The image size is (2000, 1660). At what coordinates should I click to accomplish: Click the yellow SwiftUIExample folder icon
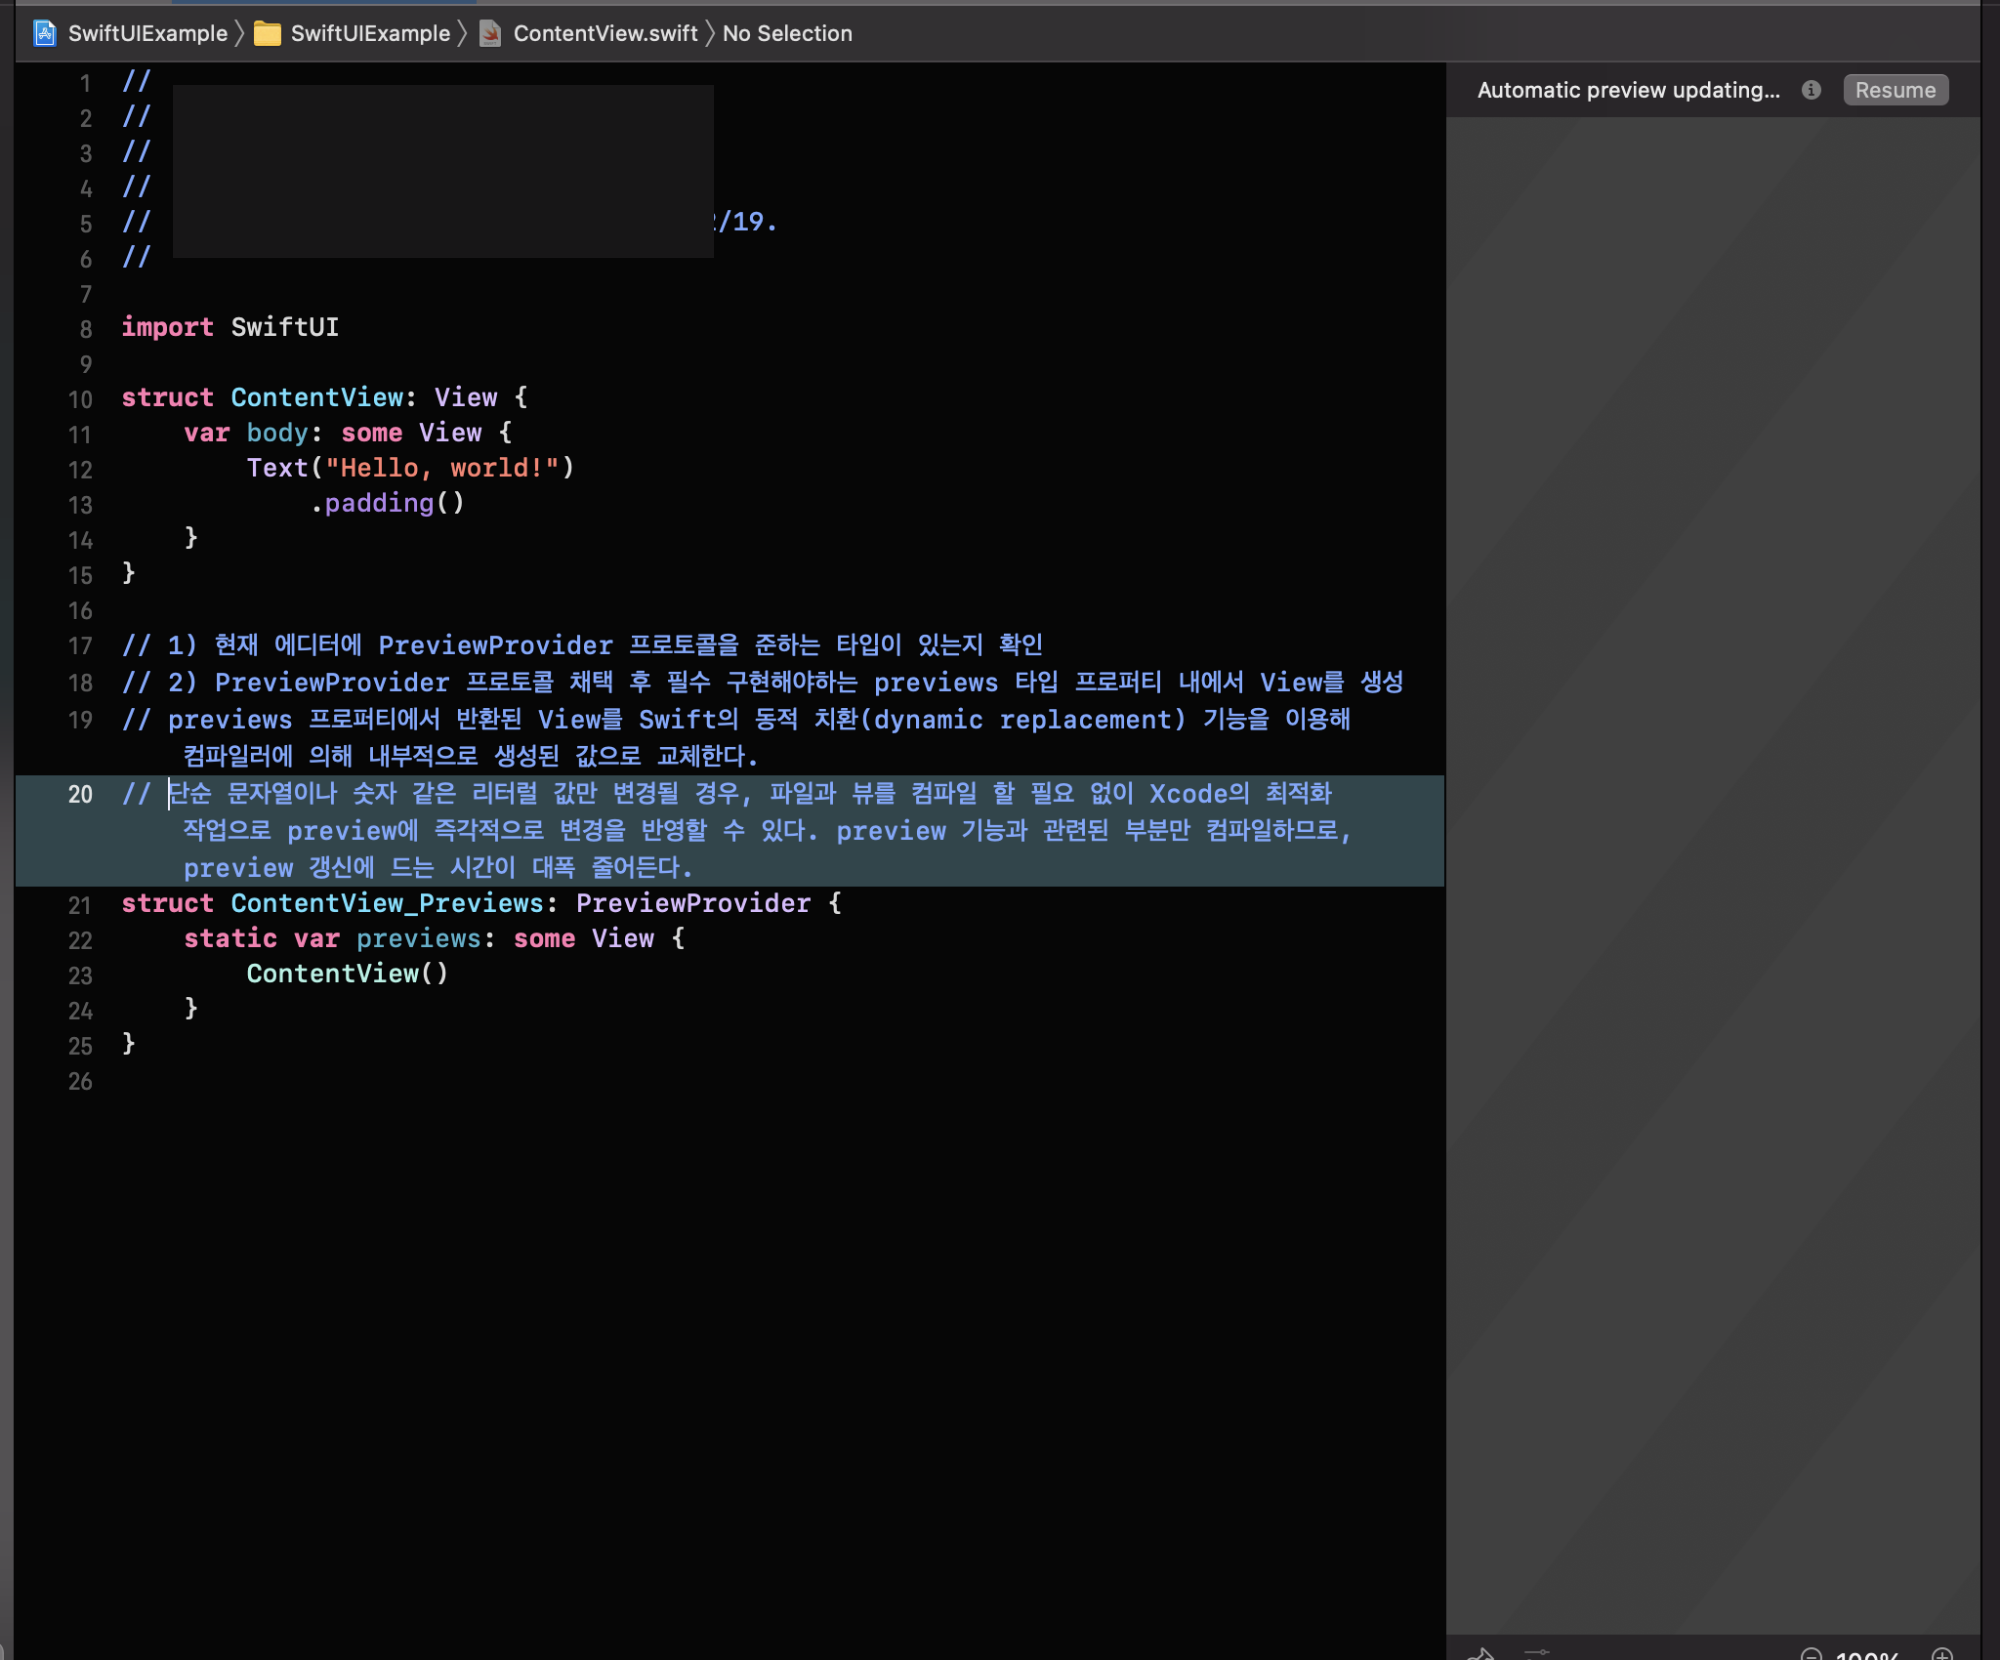pyautogui.click(x=267, y=33)
